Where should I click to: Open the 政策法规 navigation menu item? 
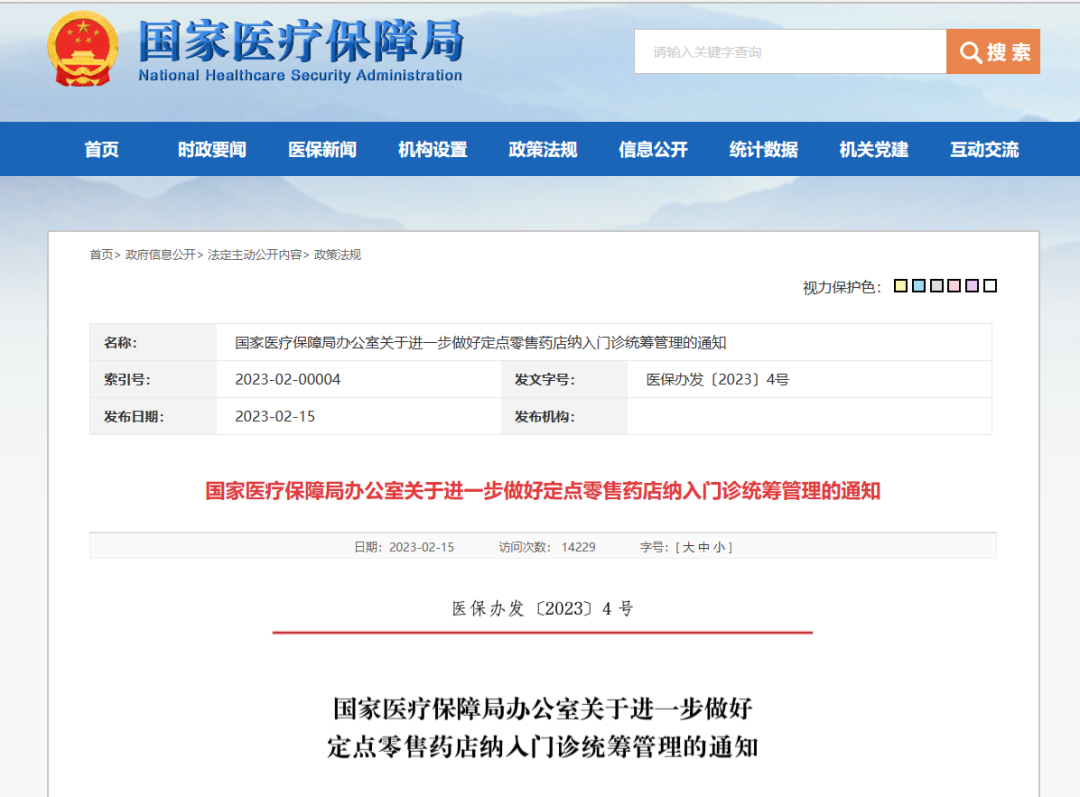point(543,149)
